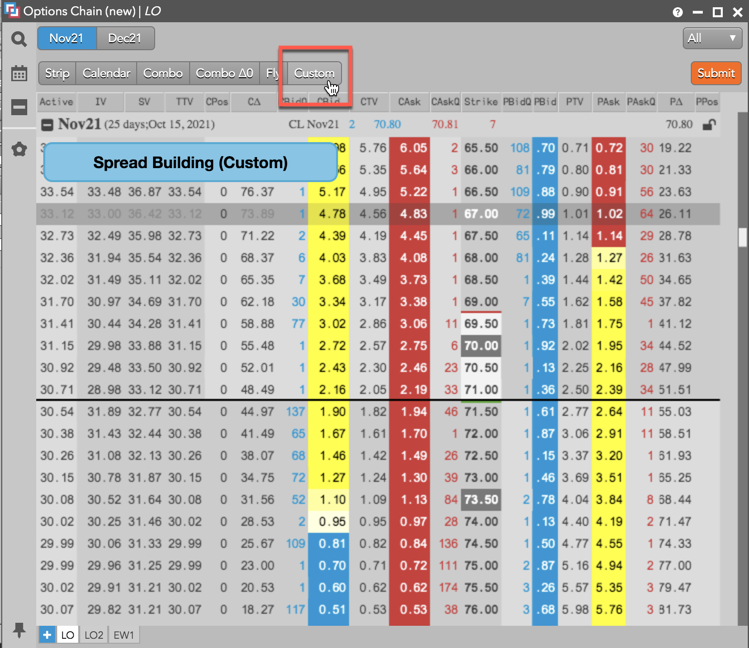Click the help question mark icon
The width and height of the screenshot is (749, 648).
pos(679,12)
